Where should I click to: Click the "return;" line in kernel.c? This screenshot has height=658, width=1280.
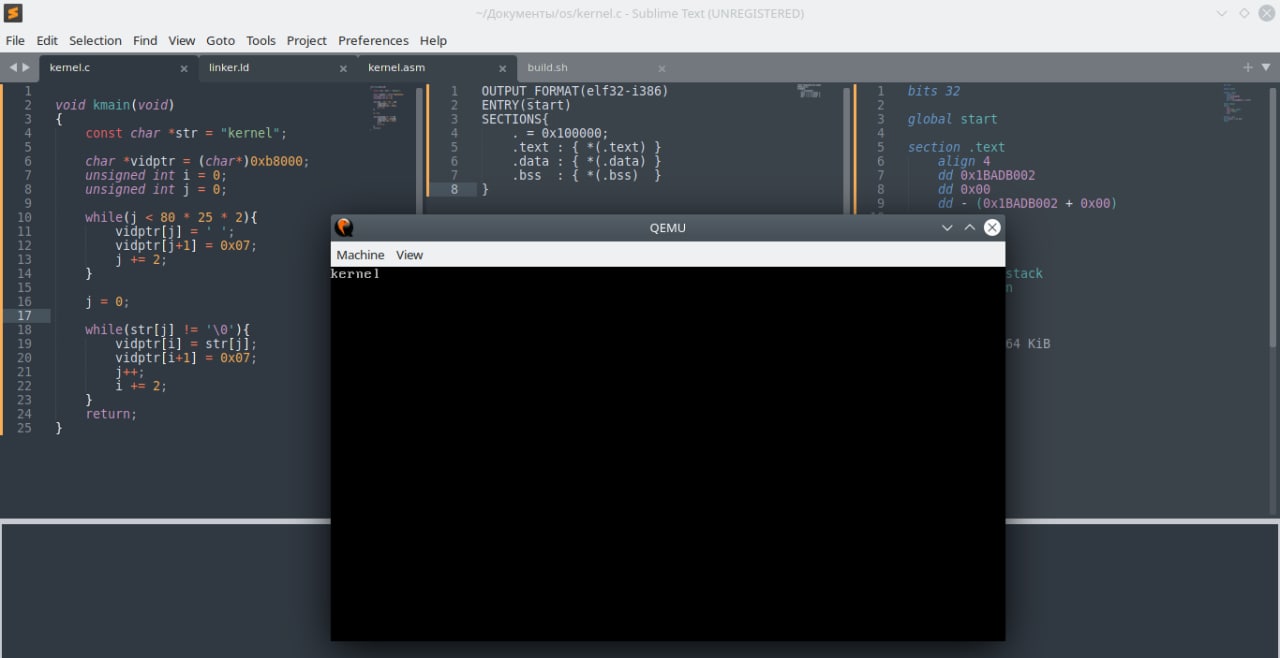click(x=111, y=413)
